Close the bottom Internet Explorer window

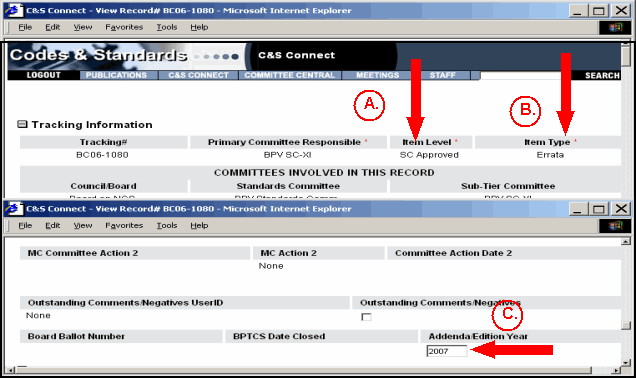[621, 209]
